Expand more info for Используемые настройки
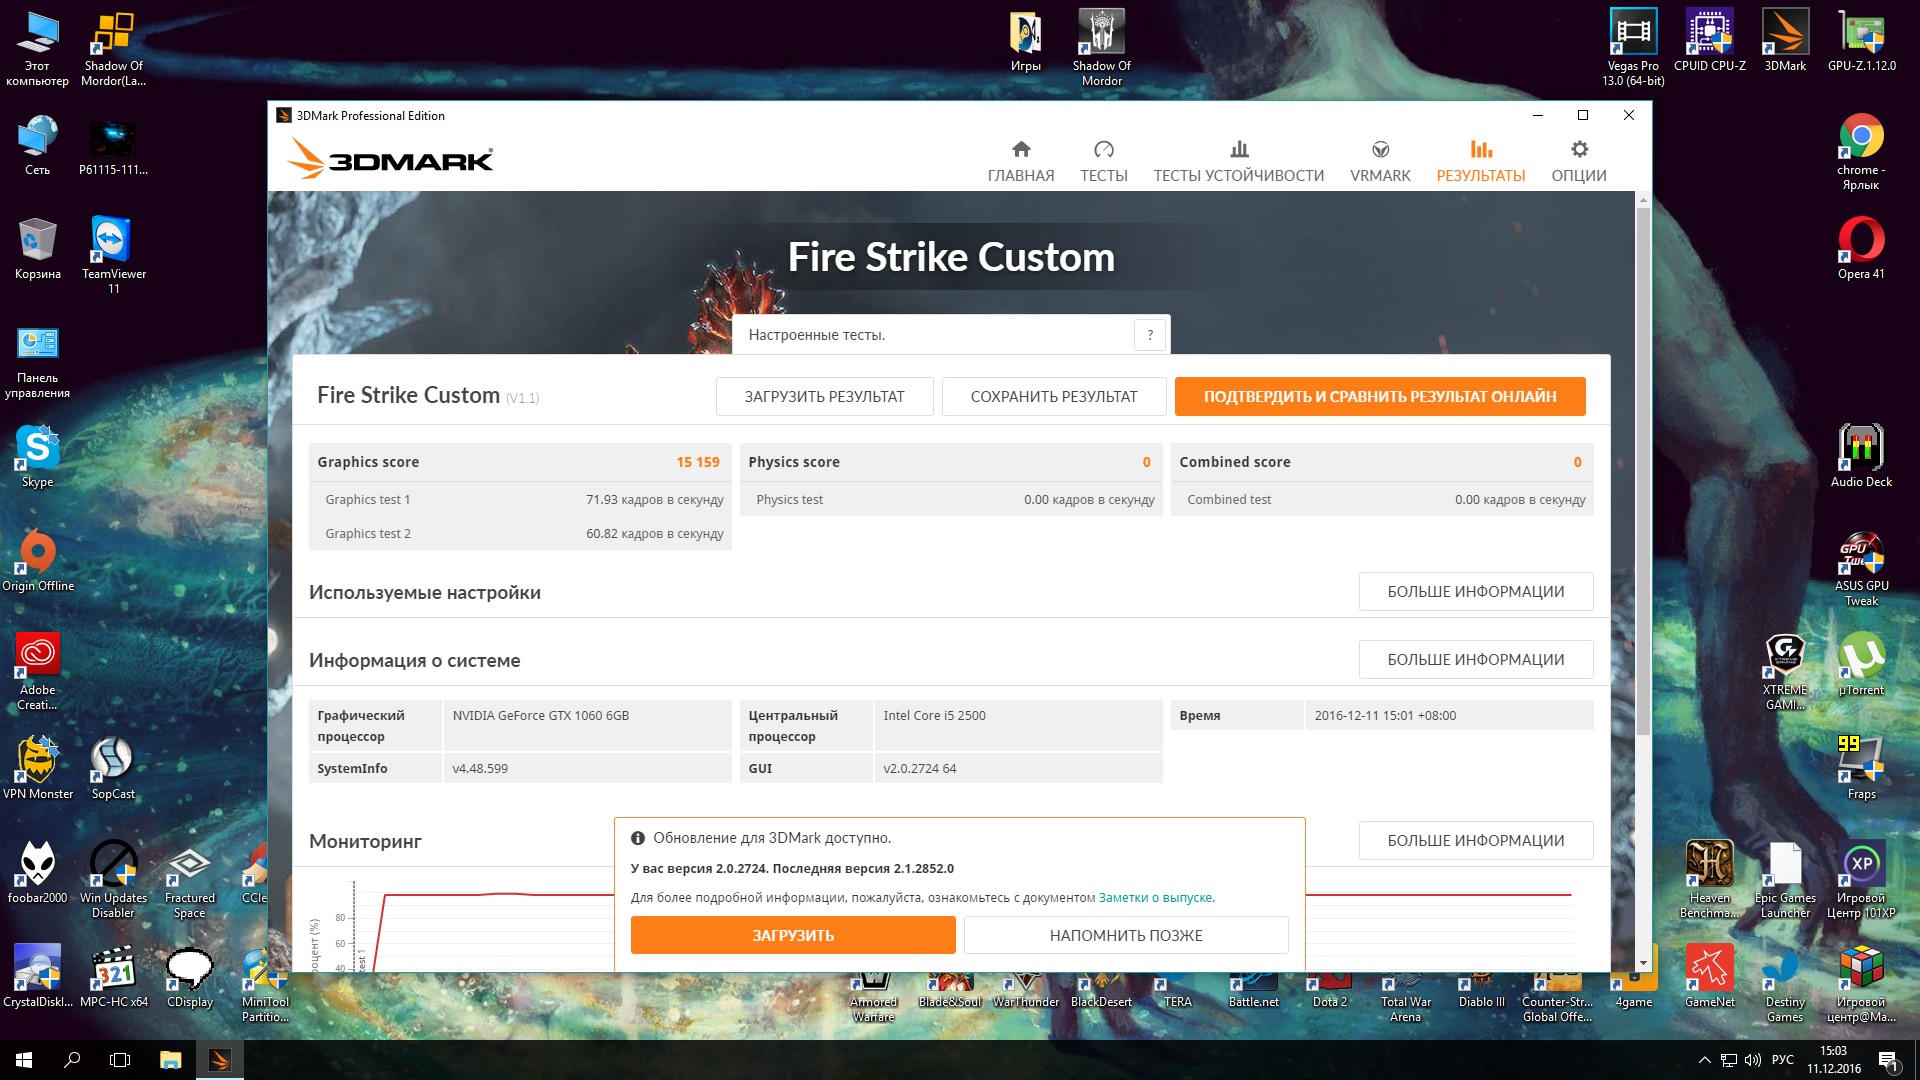This screenshot has width=1920, height=1080. pyautogui.click(x=1475, y=592)
